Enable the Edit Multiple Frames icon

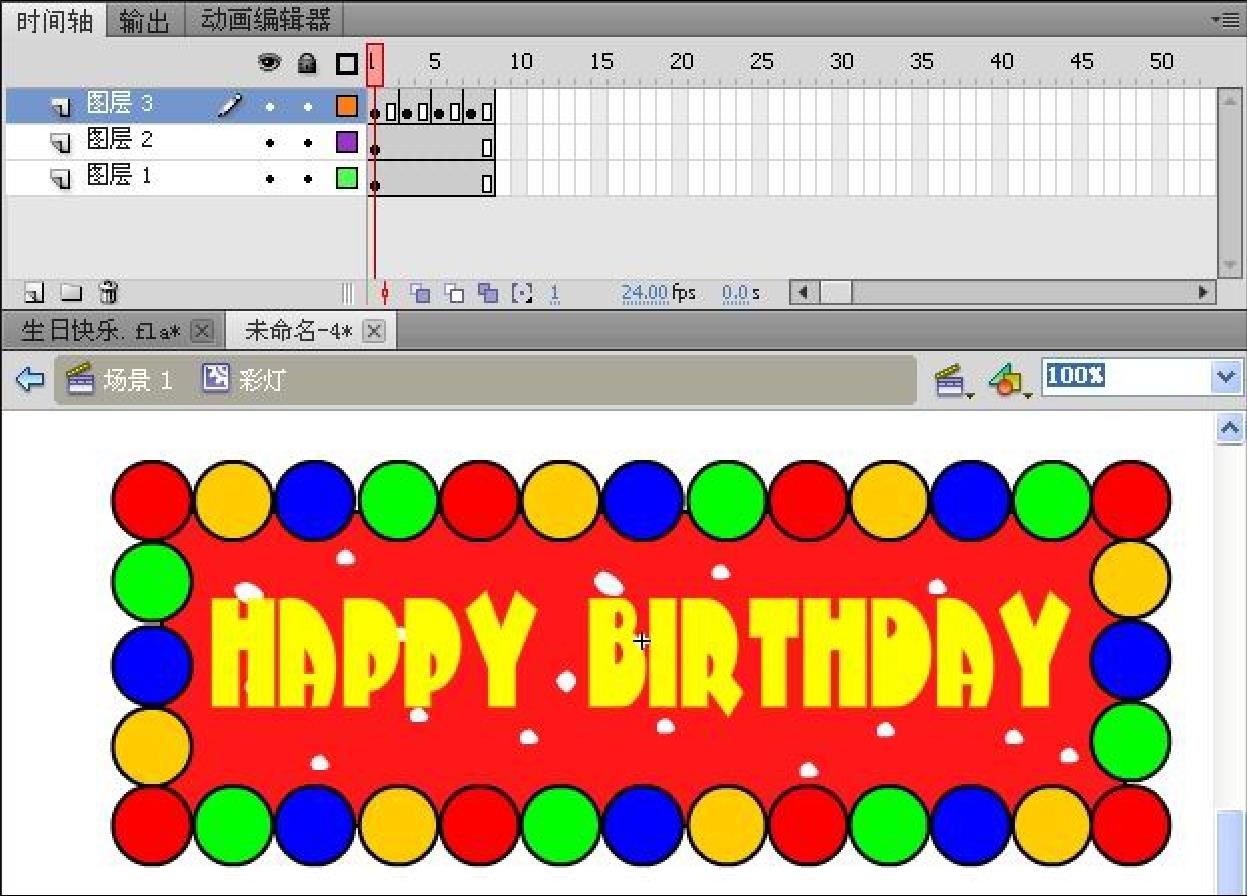coord(487,293)
